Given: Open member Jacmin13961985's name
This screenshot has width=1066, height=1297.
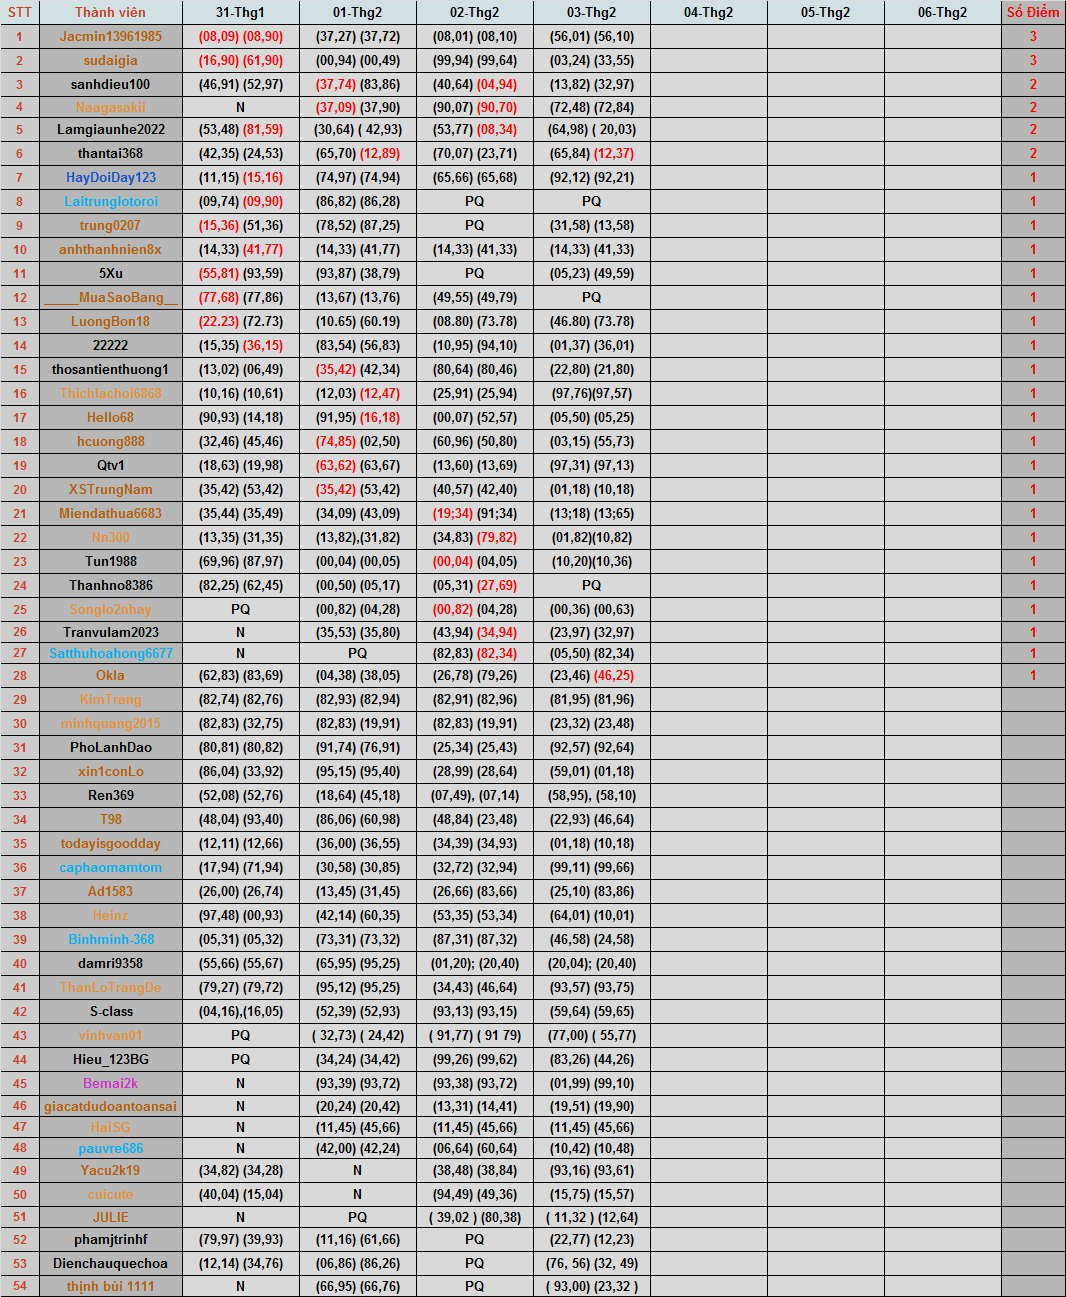Looking at the screenshot, I should coord(110,36).
